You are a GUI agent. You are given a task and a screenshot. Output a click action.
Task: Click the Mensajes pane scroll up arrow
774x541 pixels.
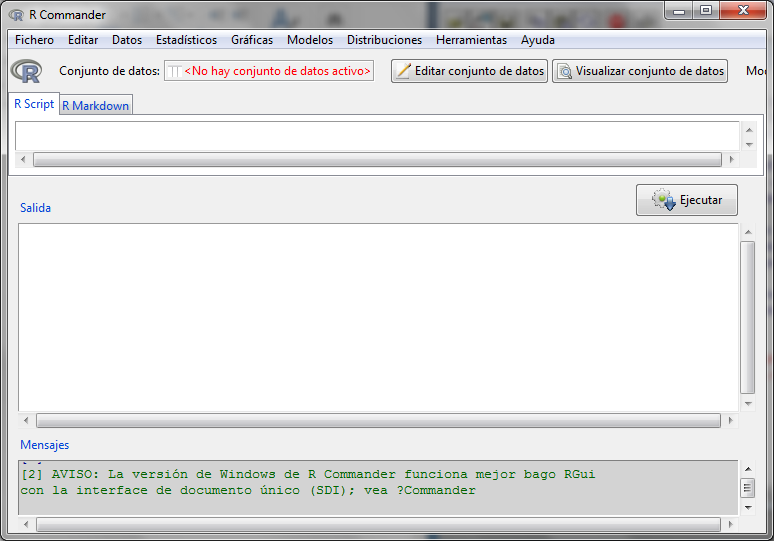click(748, 469)
